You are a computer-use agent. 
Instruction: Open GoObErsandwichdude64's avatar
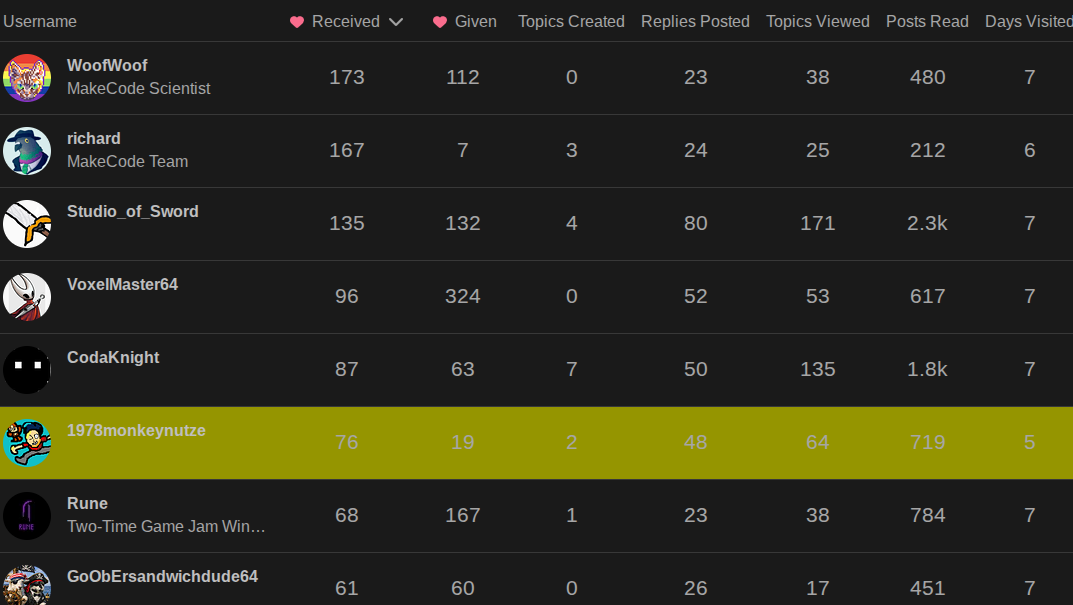point(27,586)
